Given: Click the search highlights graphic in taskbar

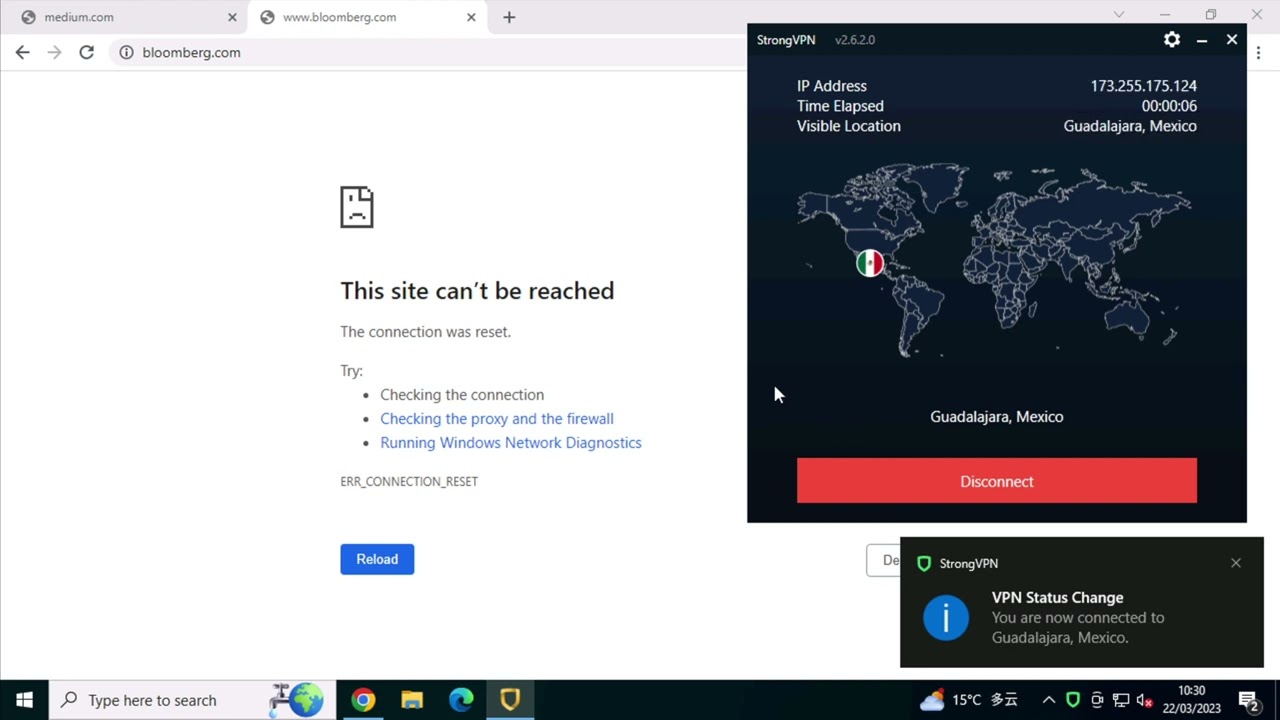Looking at the screenshot, I should (297, 700).
